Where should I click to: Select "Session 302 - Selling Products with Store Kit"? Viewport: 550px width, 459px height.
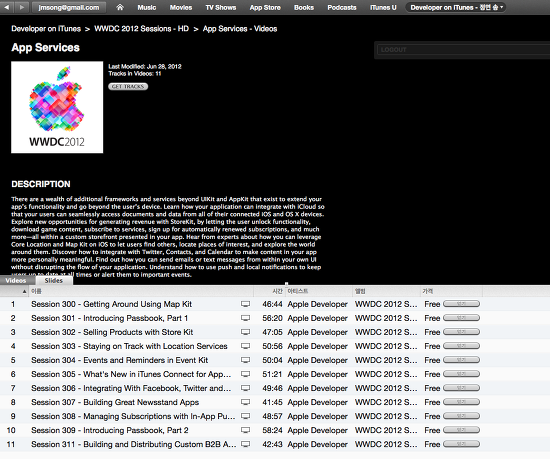pyautogui.click(x=112, y=332)
